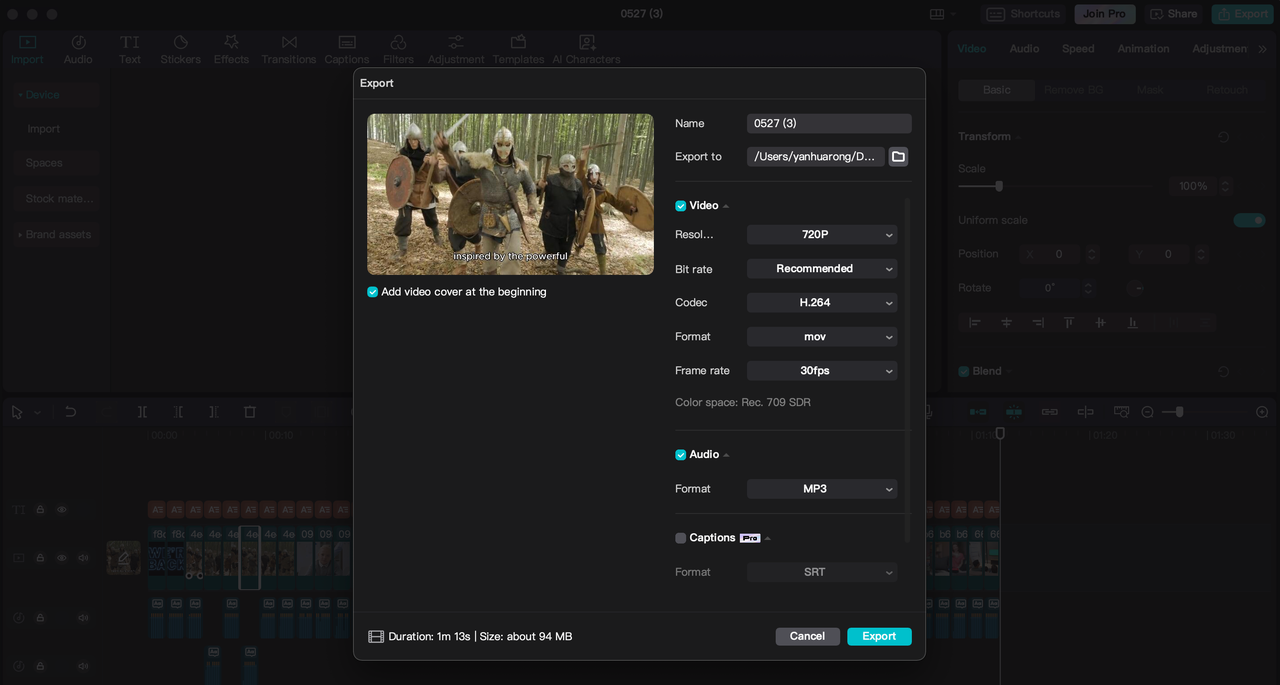Click the timeline playhead marker
Image resolution: width=1280 pixels, height=685 pixels.
[x=999, y=433]
